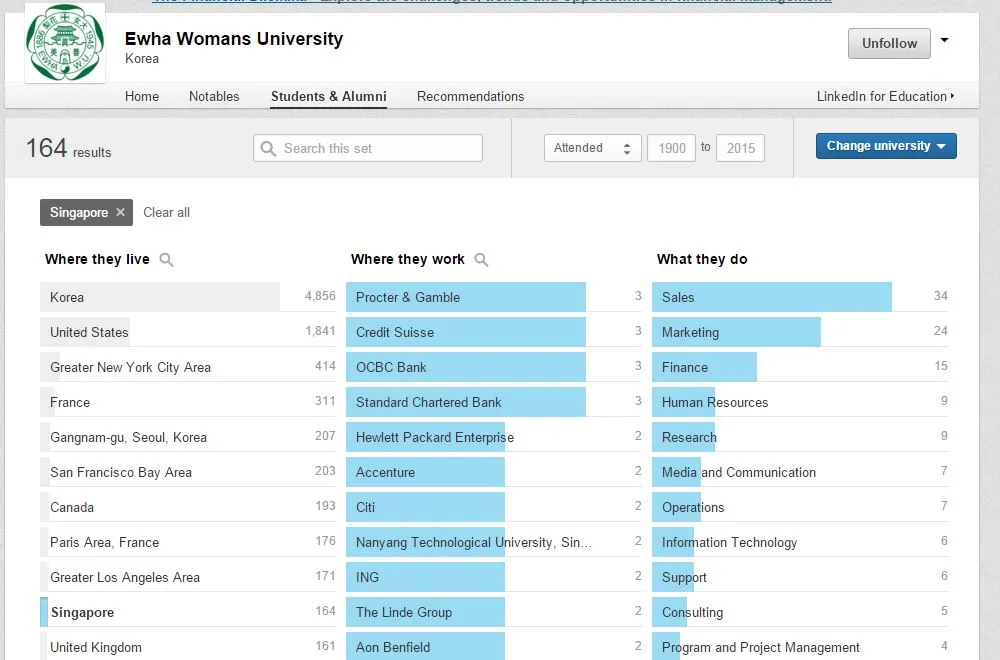This screenshot has height=660, width=1000.
Task: Click the 1900 start year field
Action: coord(671,148)
